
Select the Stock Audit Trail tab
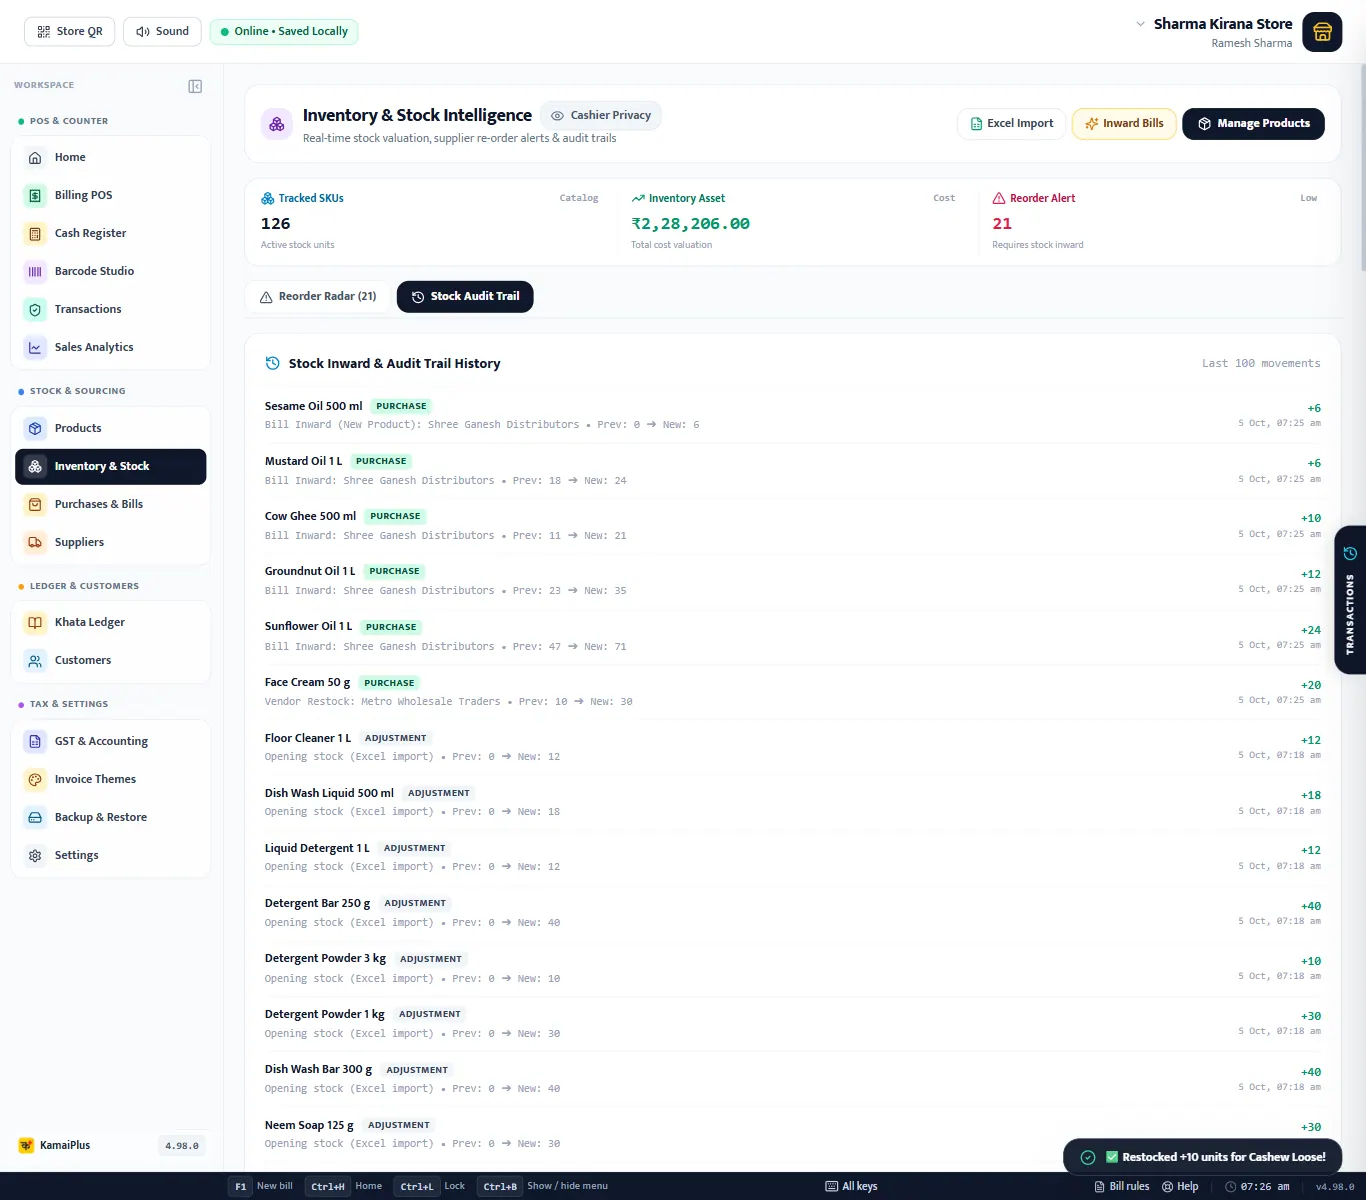(x=465, y=297)
